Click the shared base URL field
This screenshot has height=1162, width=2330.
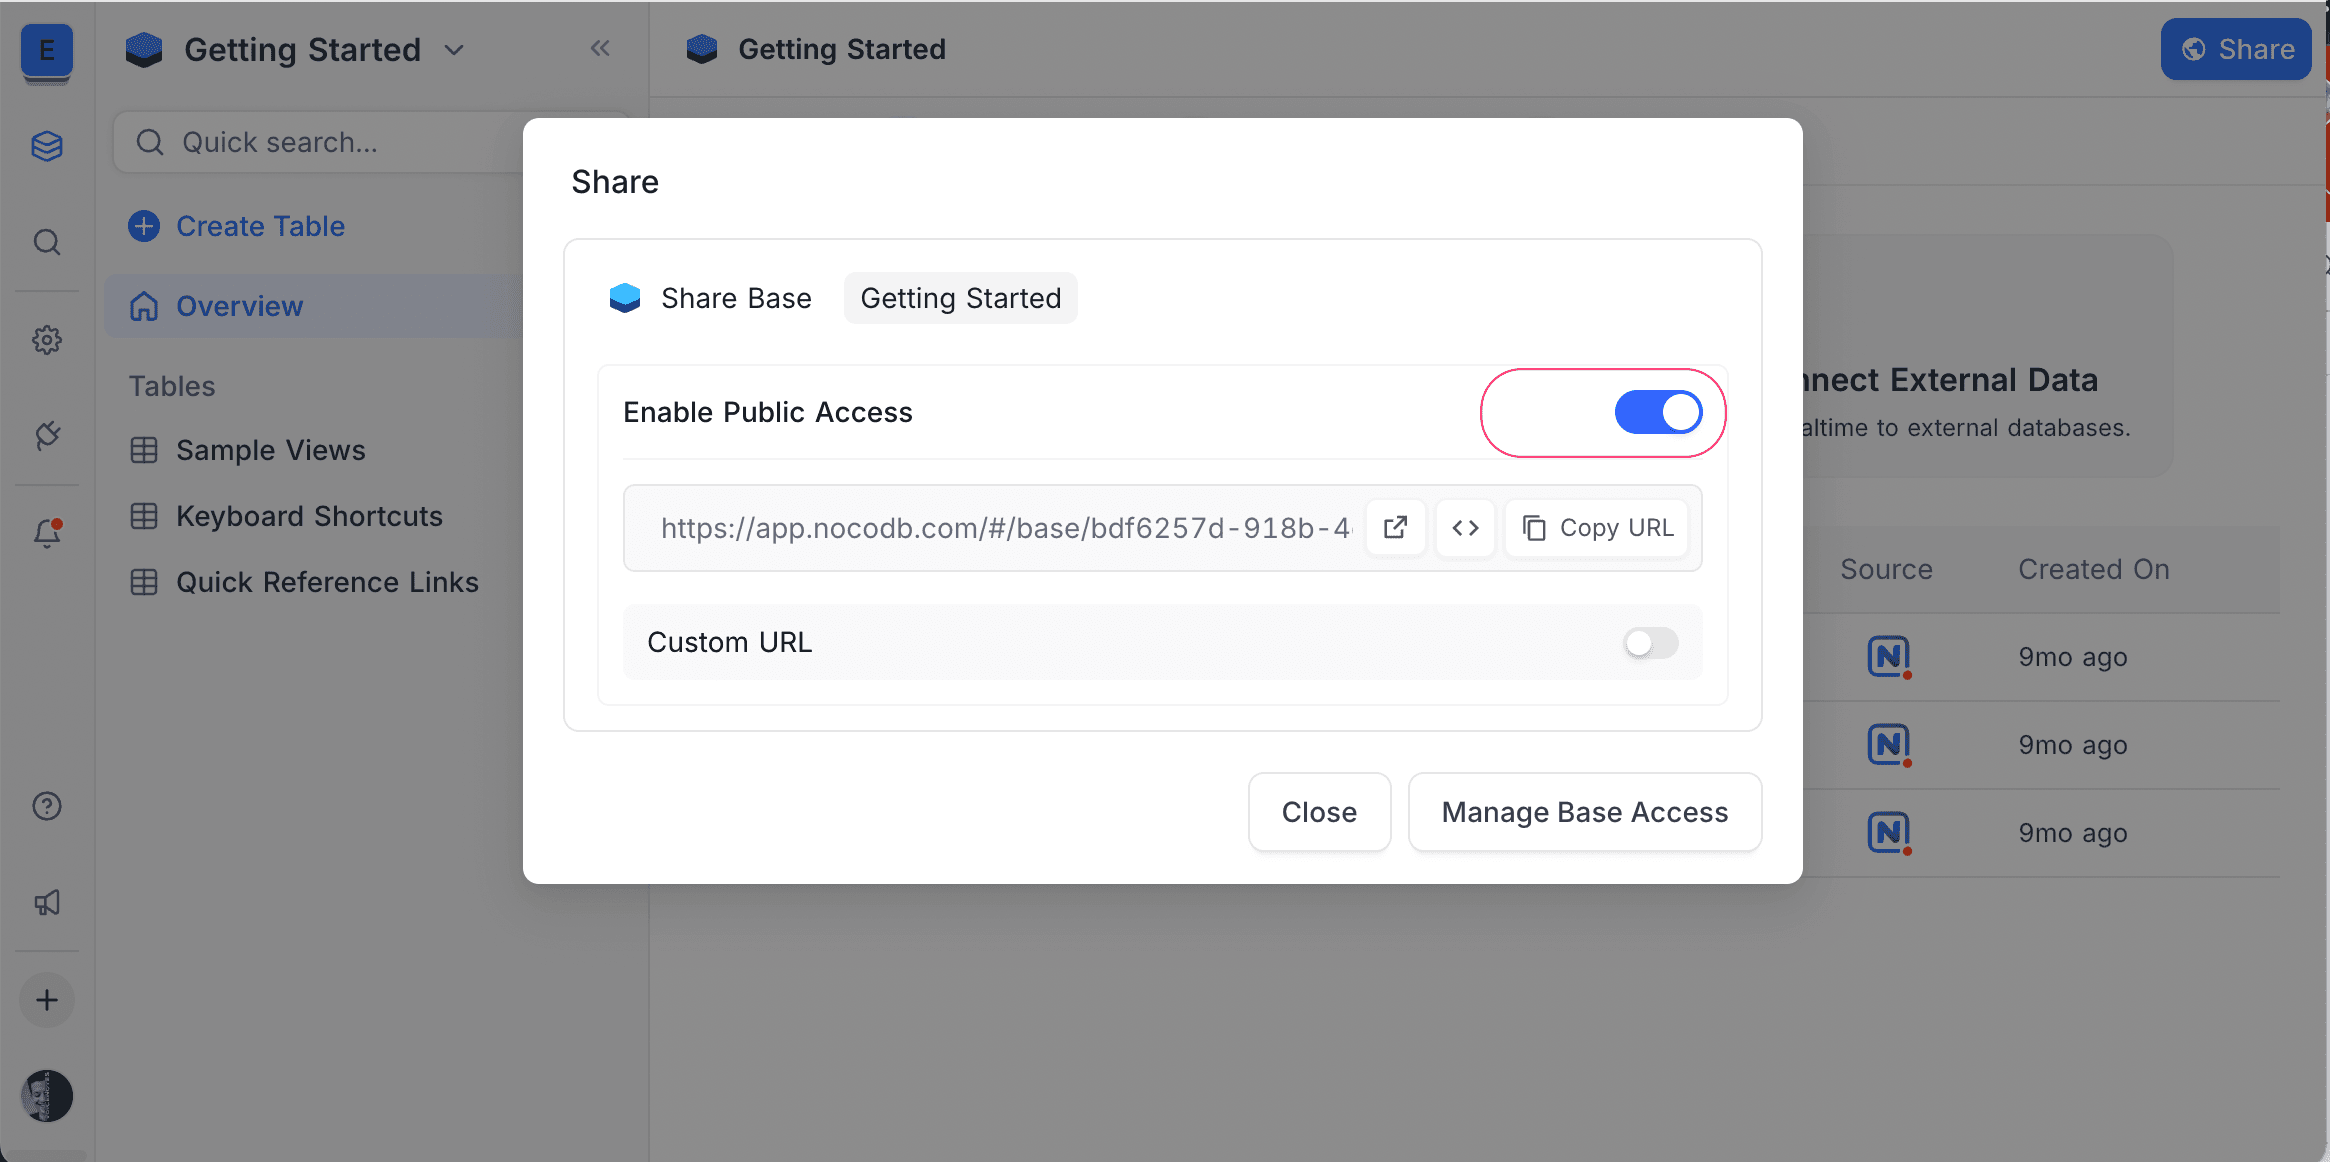[x=1000, y=527]
